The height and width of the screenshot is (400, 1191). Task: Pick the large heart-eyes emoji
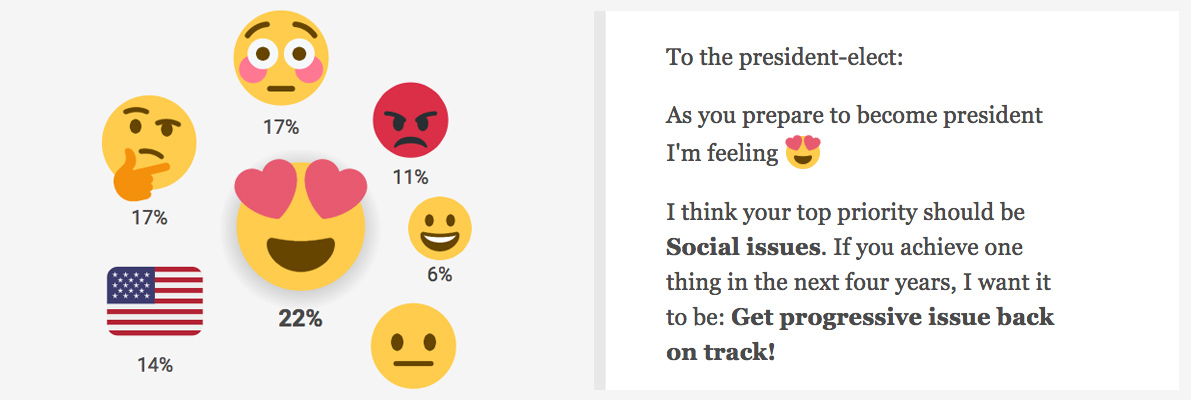coord(301,225)
